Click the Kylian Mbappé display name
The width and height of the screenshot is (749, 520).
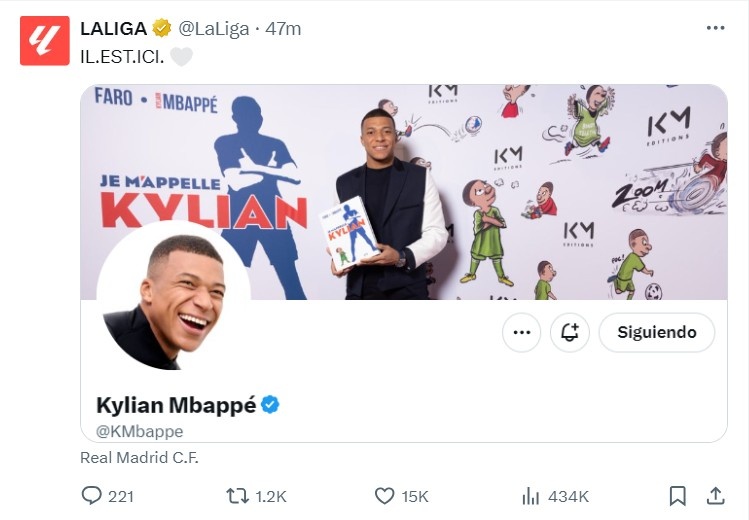(176, 405)
